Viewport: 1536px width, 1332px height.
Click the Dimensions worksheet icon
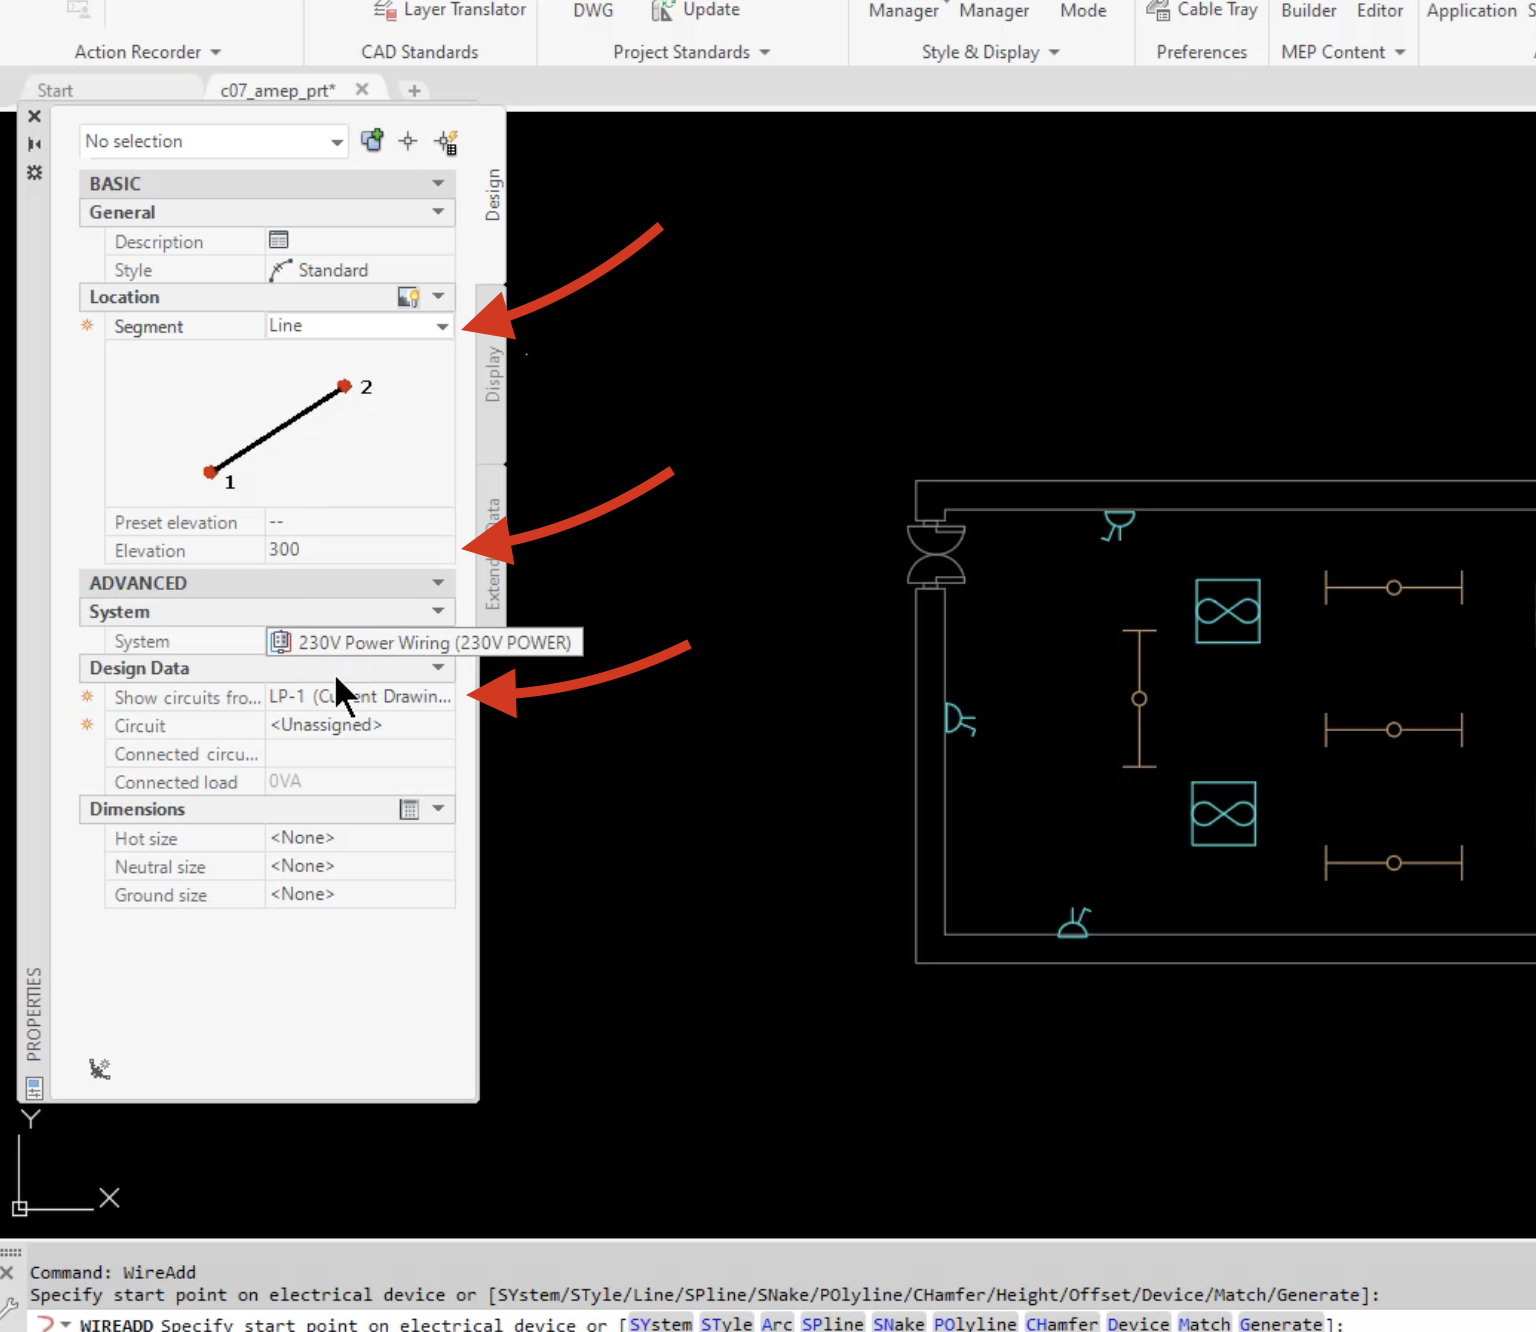coord(410,809)
